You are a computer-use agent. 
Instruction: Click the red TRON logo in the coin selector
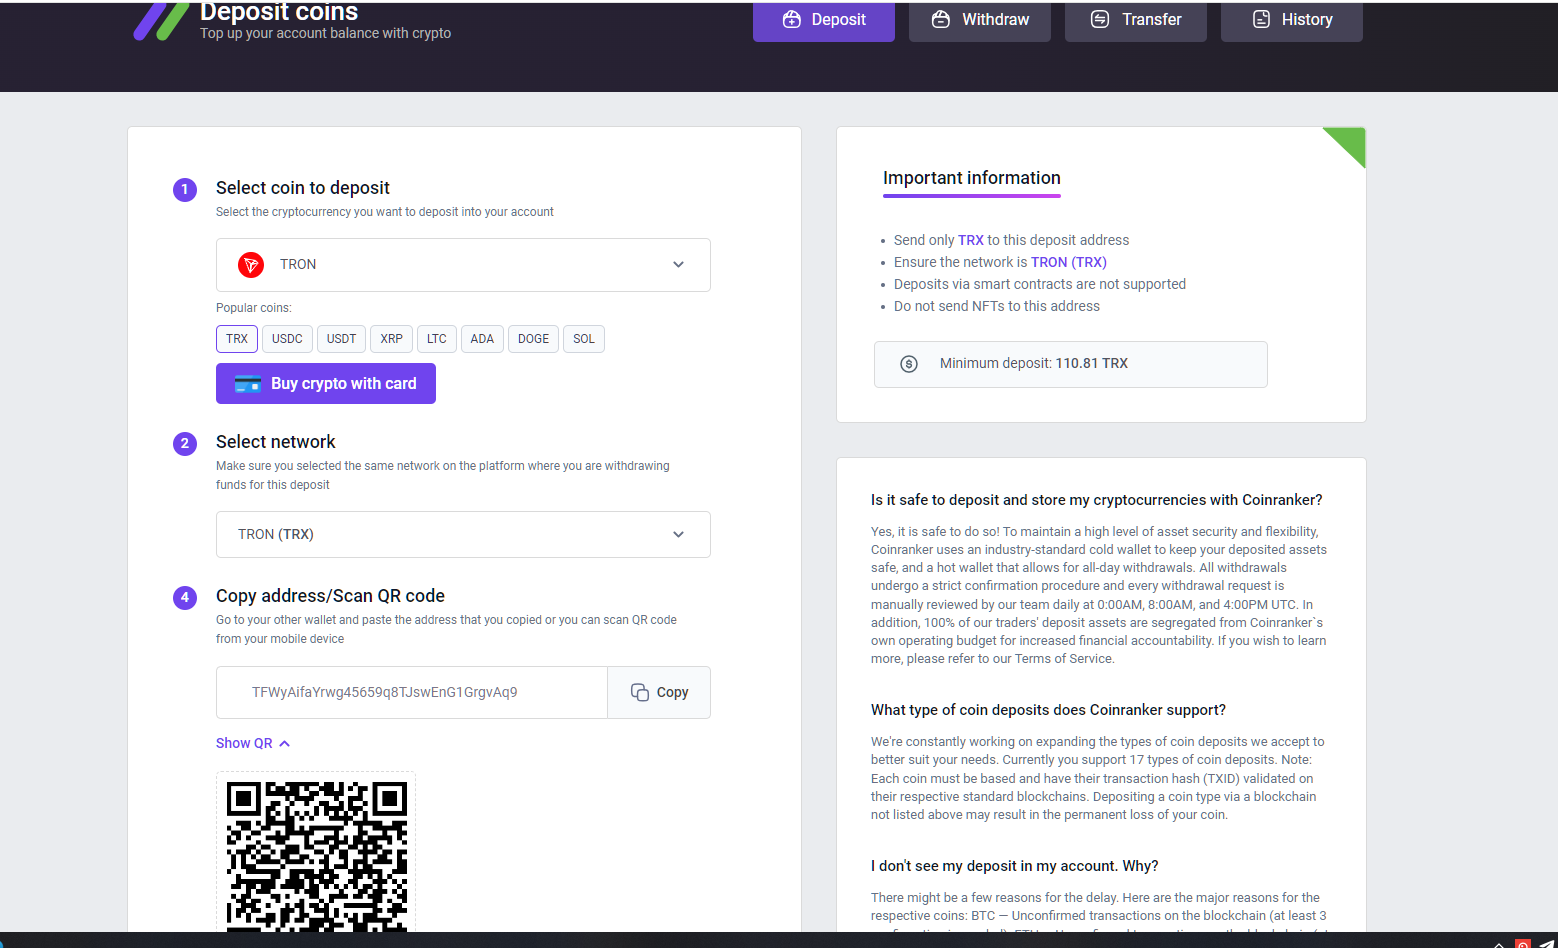(x=250, y=265)
